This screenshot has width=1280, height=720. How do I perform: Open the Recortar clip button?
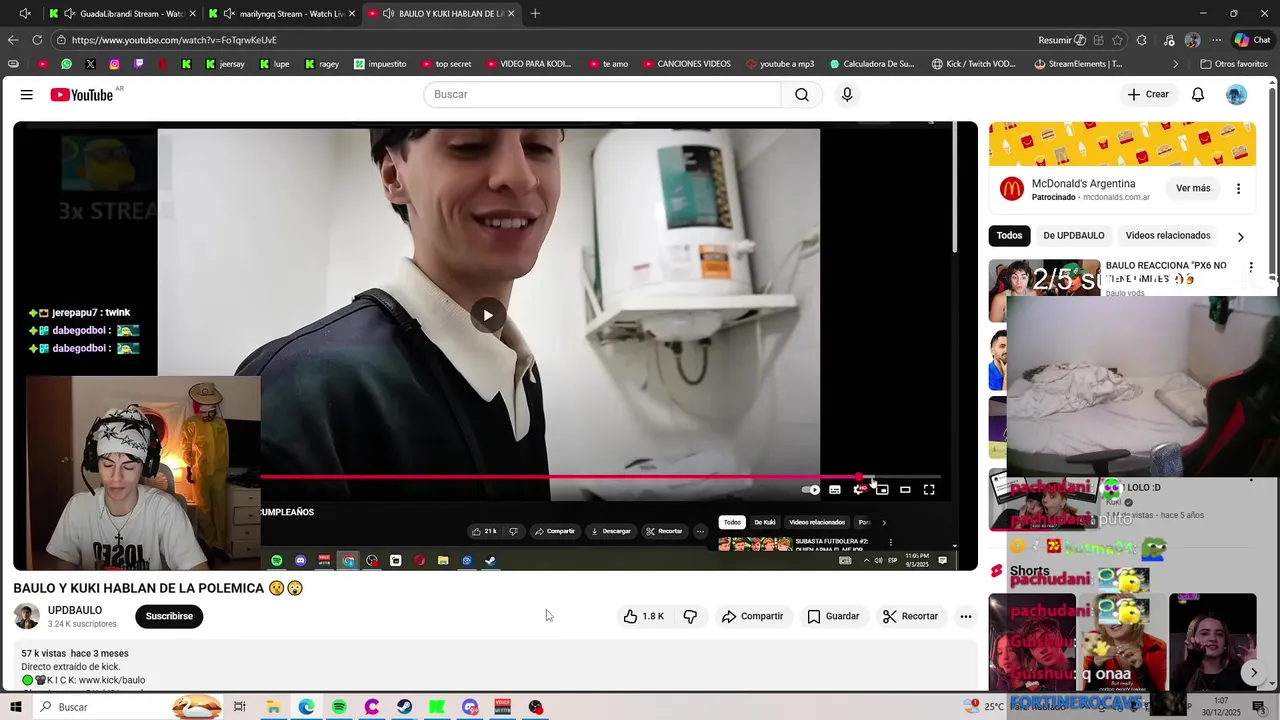910,616
